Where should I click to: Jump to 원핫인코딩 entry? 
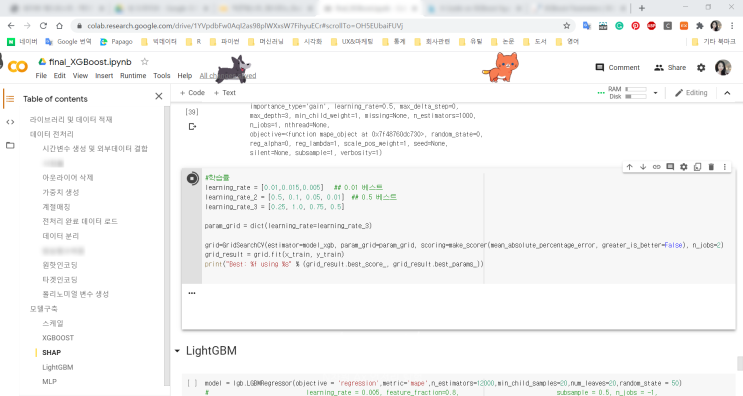60,265
